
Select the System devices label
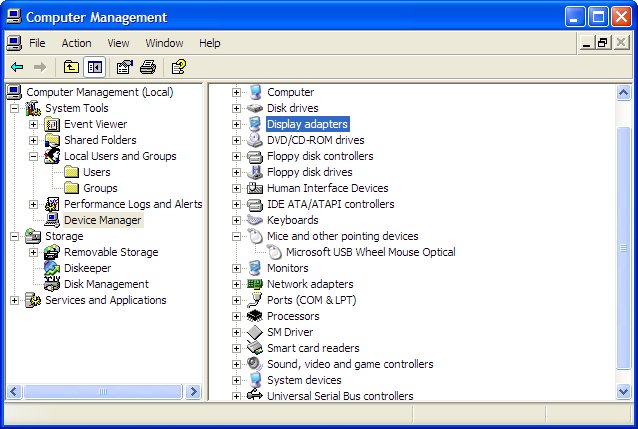304,380
